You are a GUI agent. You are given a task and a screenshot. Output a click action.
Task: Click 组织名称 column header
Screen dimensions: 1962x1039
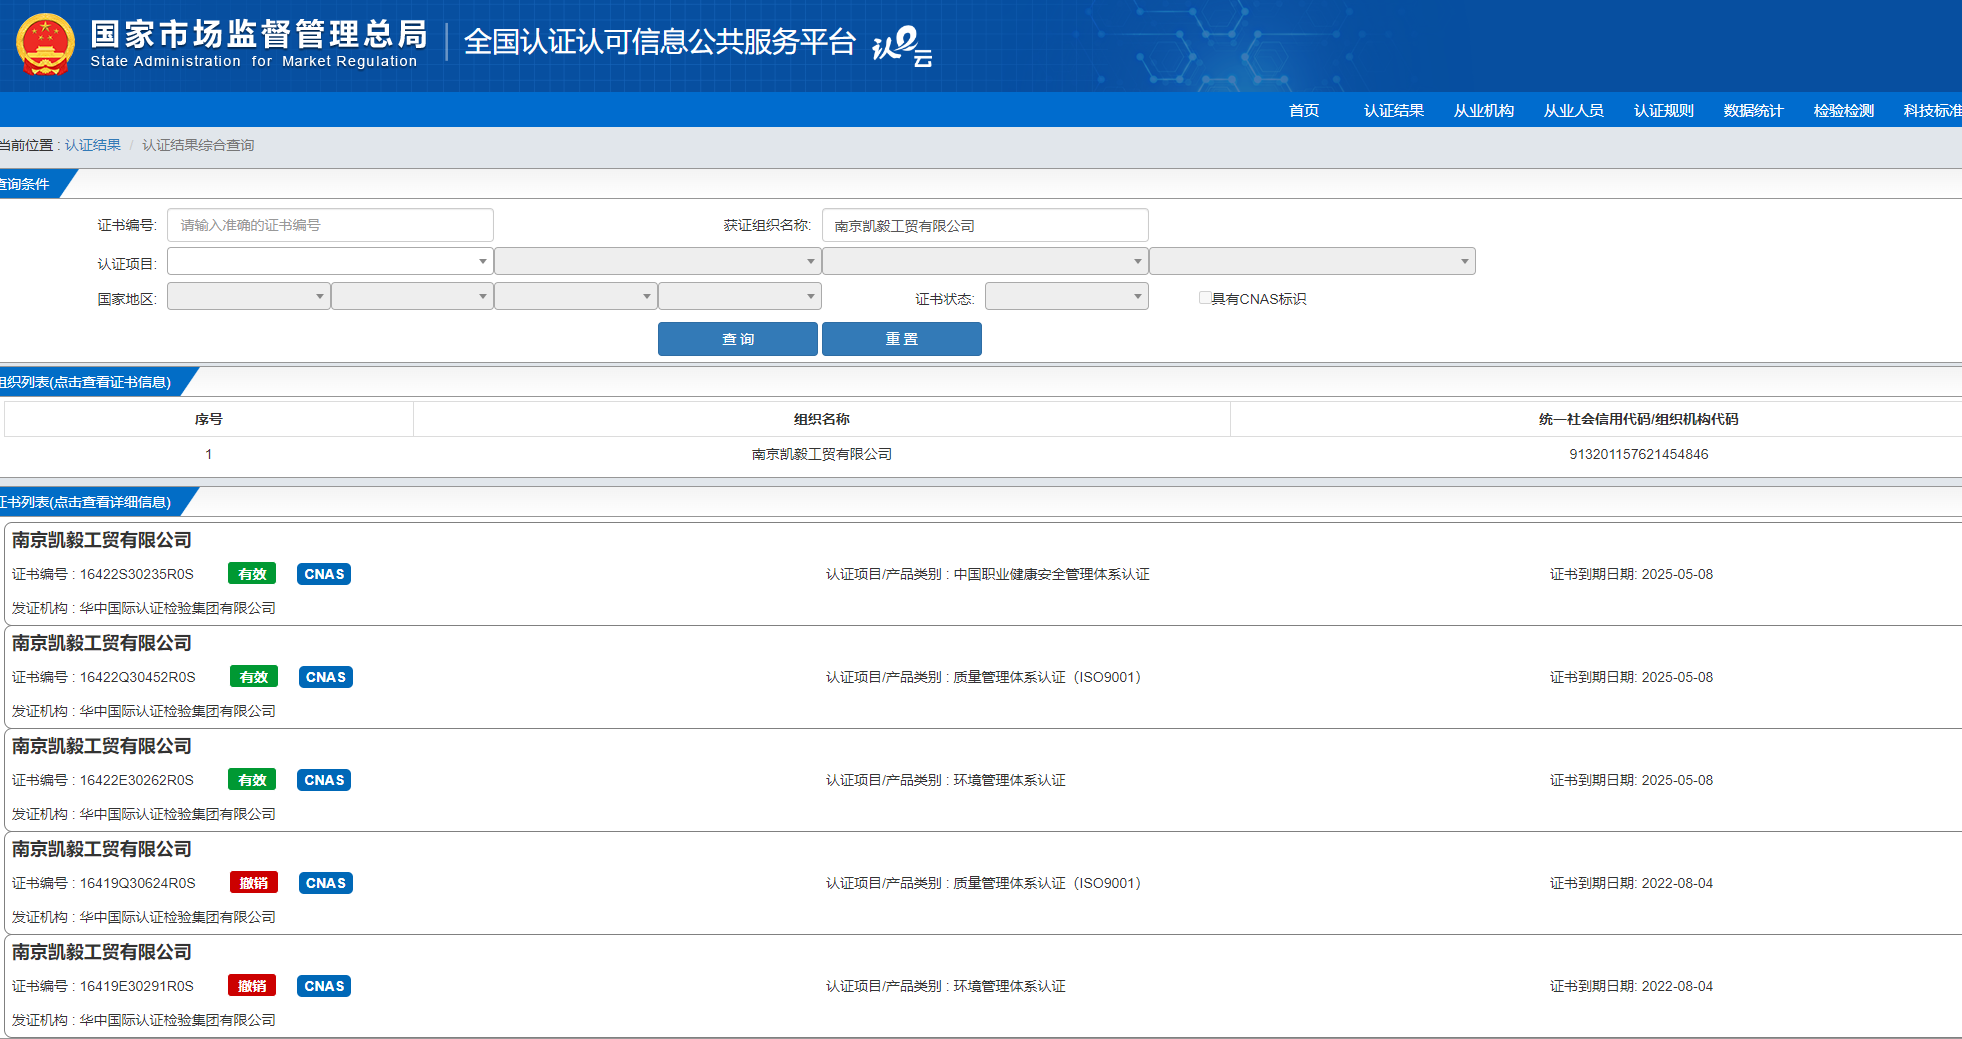click(x=822, y=419)
